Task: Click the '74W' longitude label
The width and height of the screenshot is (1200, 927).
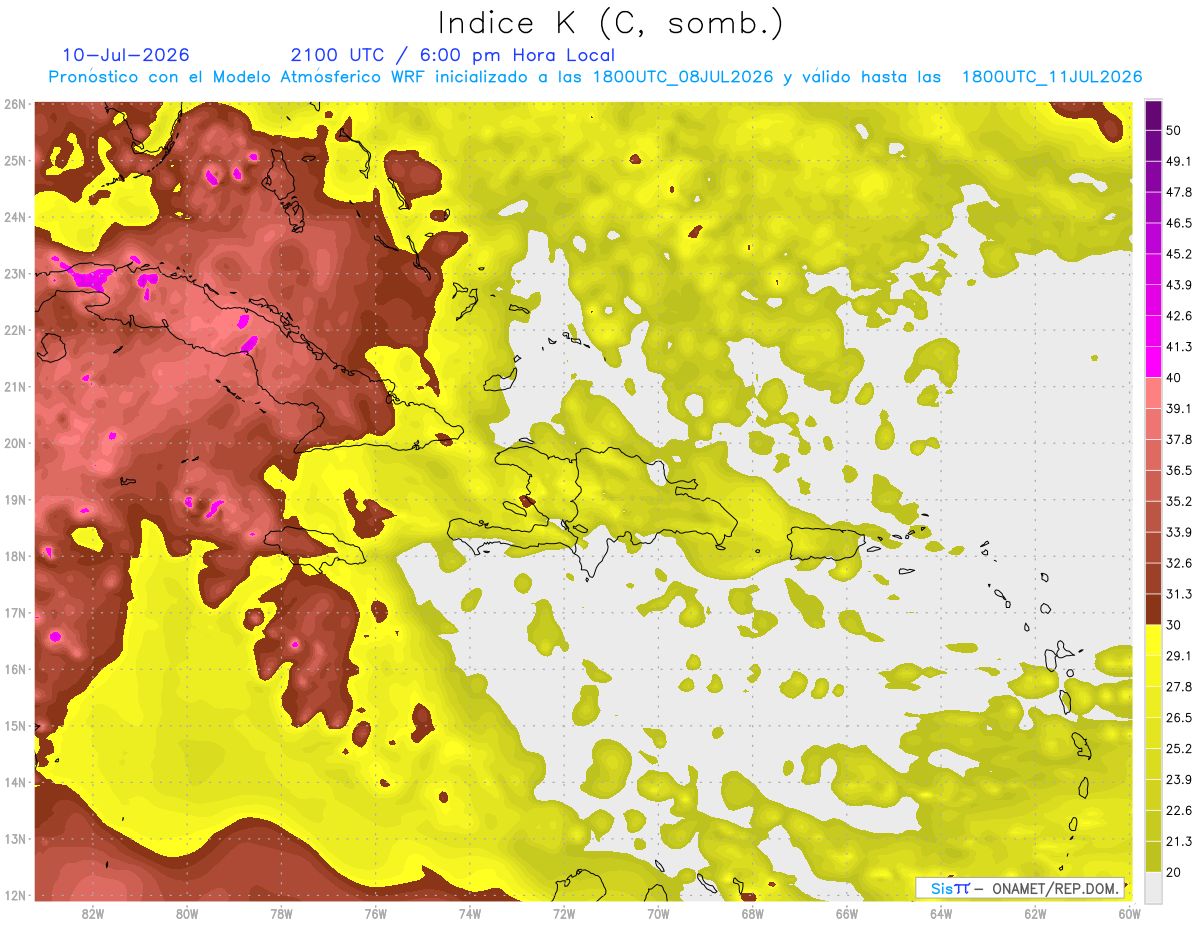Action: [x=469, y=914]
